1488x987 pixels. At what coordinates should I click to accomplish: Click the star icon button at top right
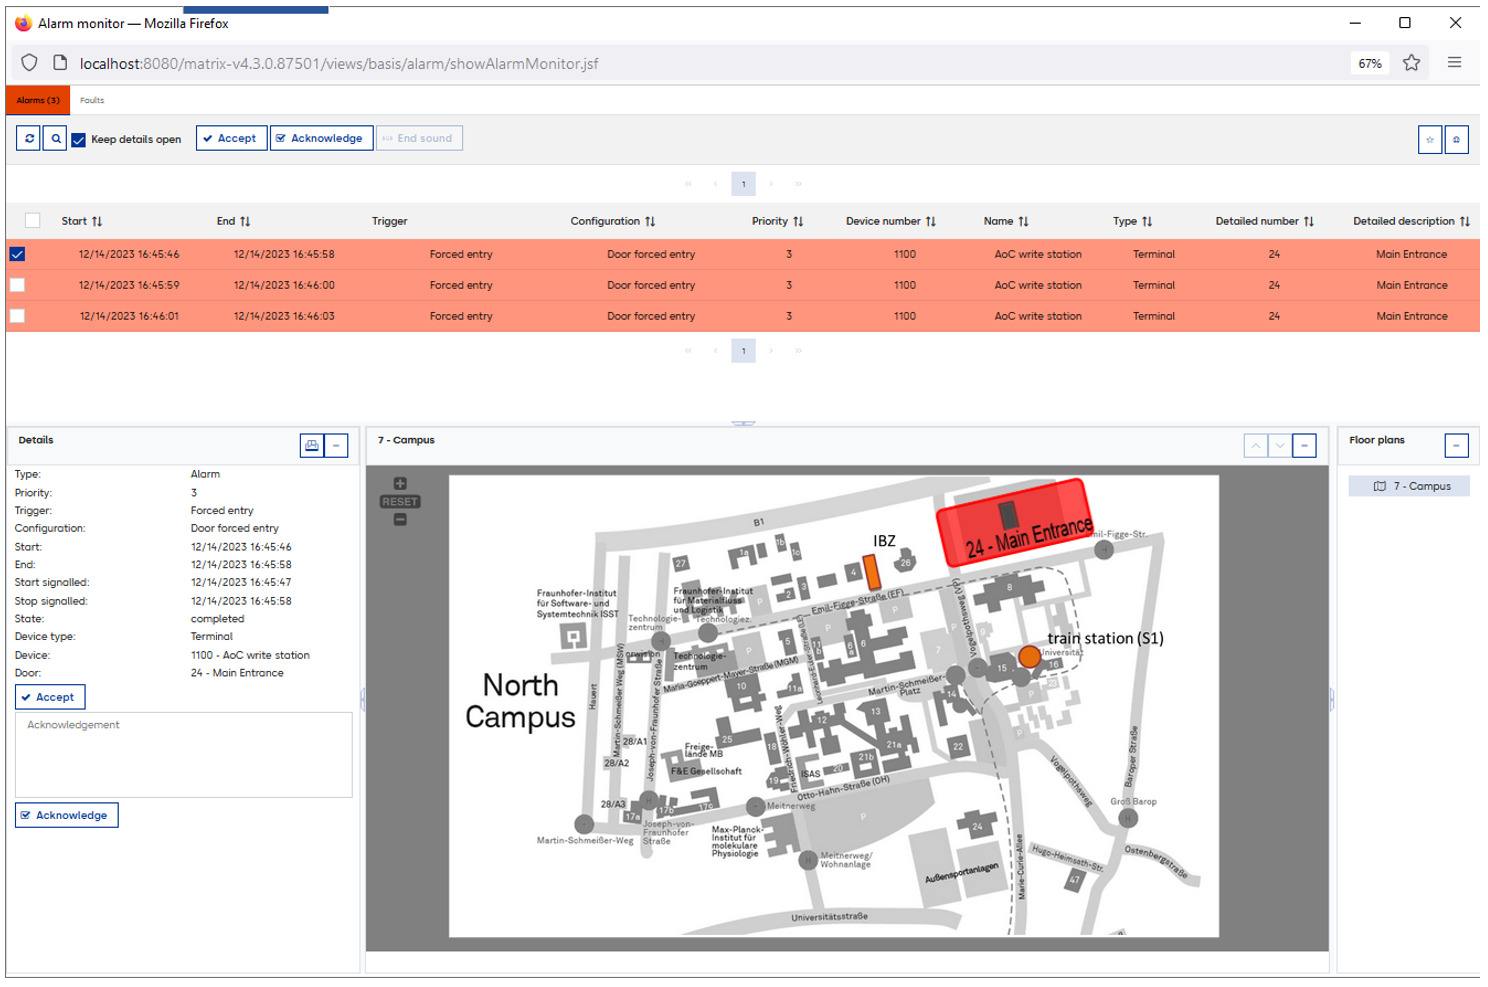1430,140
